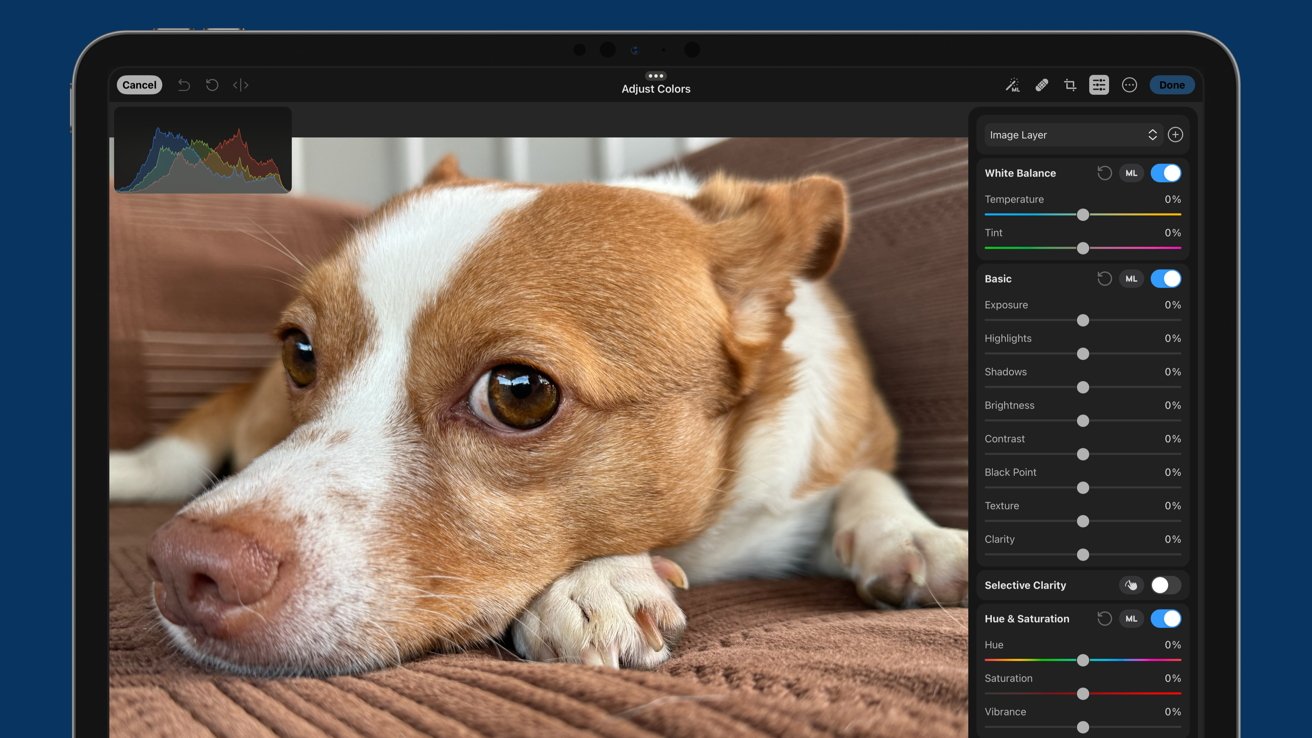
Task: Open the More options ellipsis menu
Action: [1129, 85]
